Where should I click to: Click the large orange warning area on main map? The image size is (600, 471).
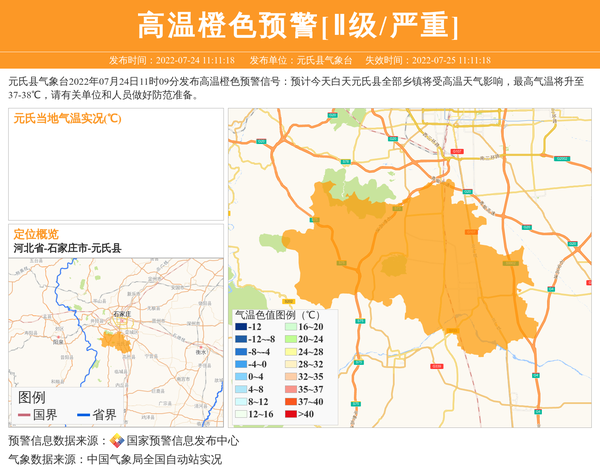[420, 260]
